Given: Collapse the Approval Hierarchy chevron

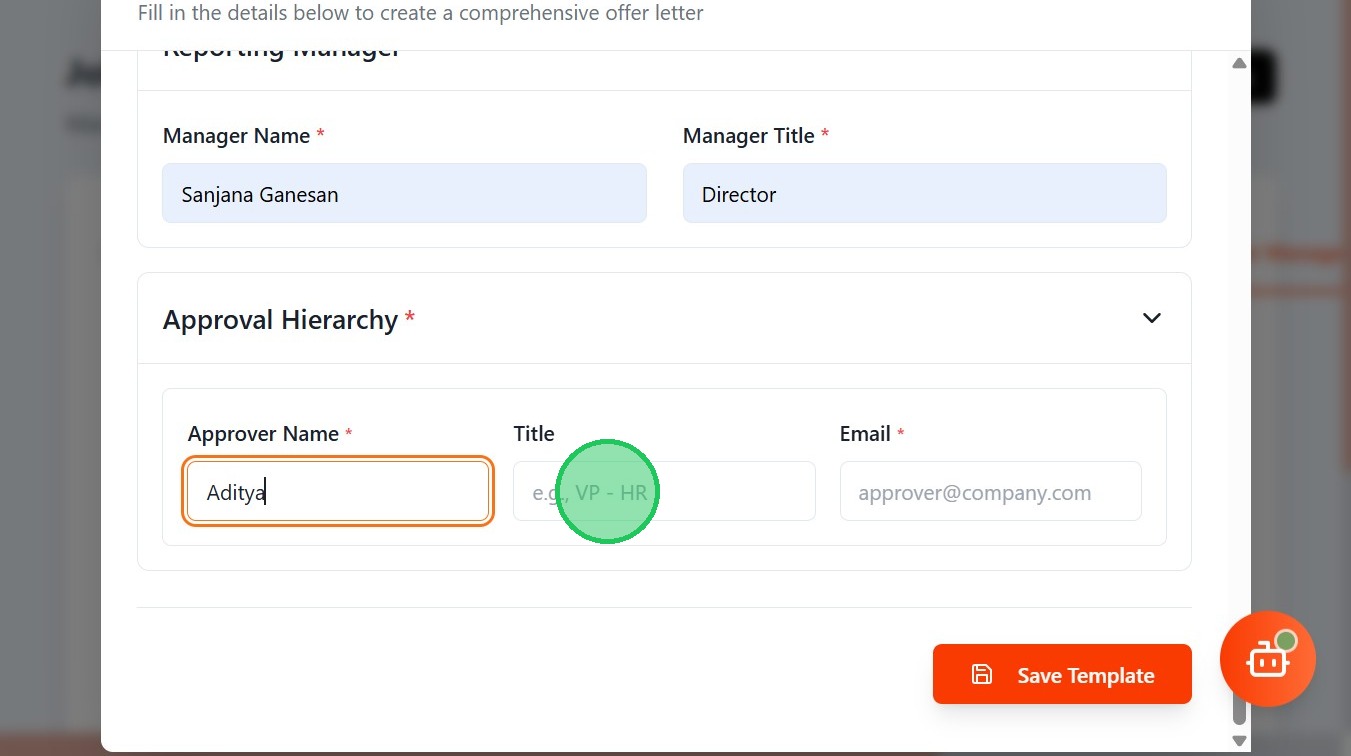Looking at the screenshot, I should click(x=1152, y=318).
